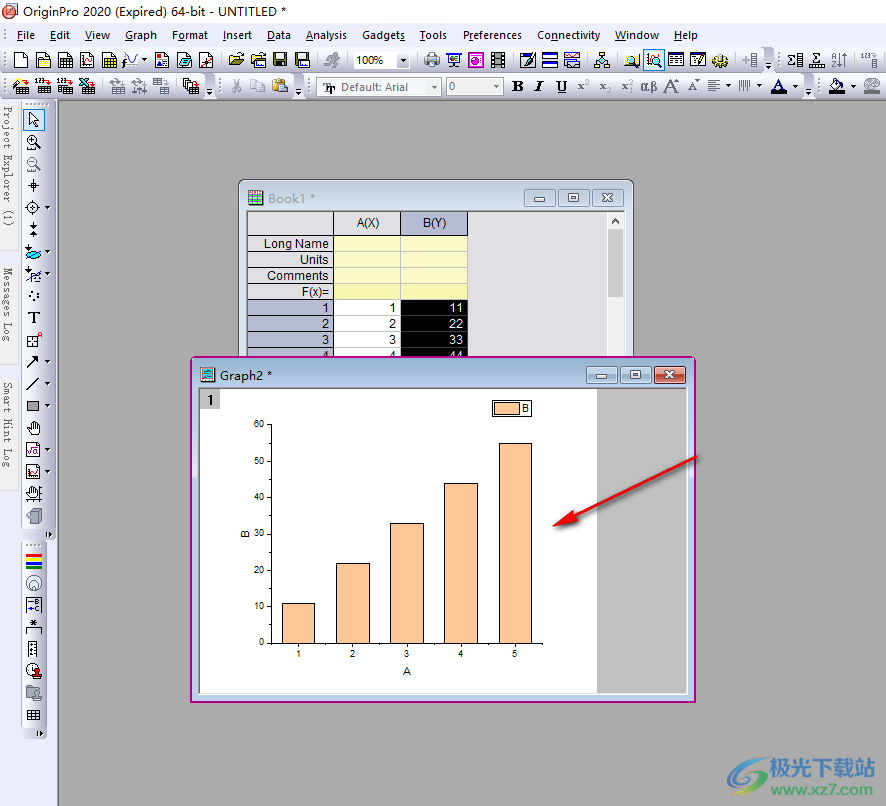Select row 2 header in Book1
The height and width of the screenshot is (806, 886).
click(x=290, y=324)
